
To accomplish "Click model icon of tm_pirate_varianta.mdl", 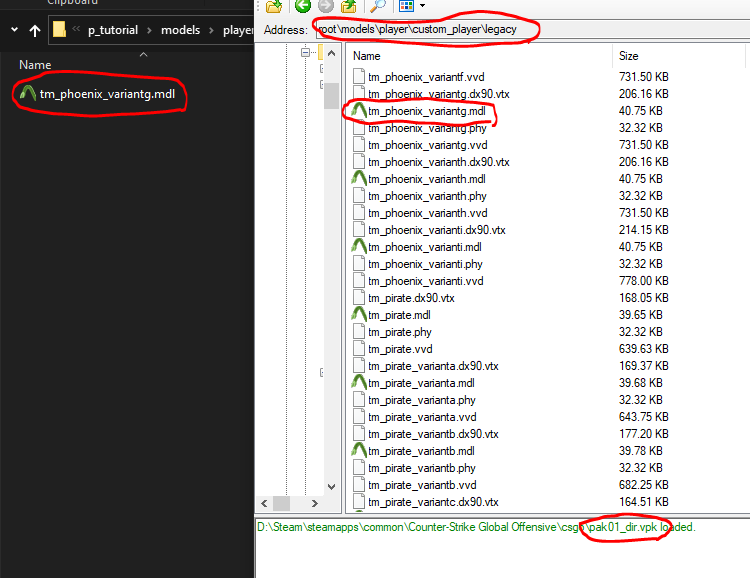I will 359,382.
